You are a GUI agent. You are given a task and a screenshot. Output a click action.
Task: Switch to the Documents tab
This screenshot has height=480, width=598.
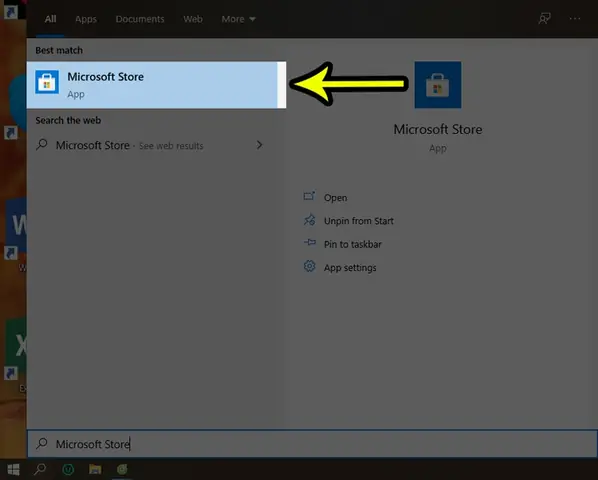[140, 19]
